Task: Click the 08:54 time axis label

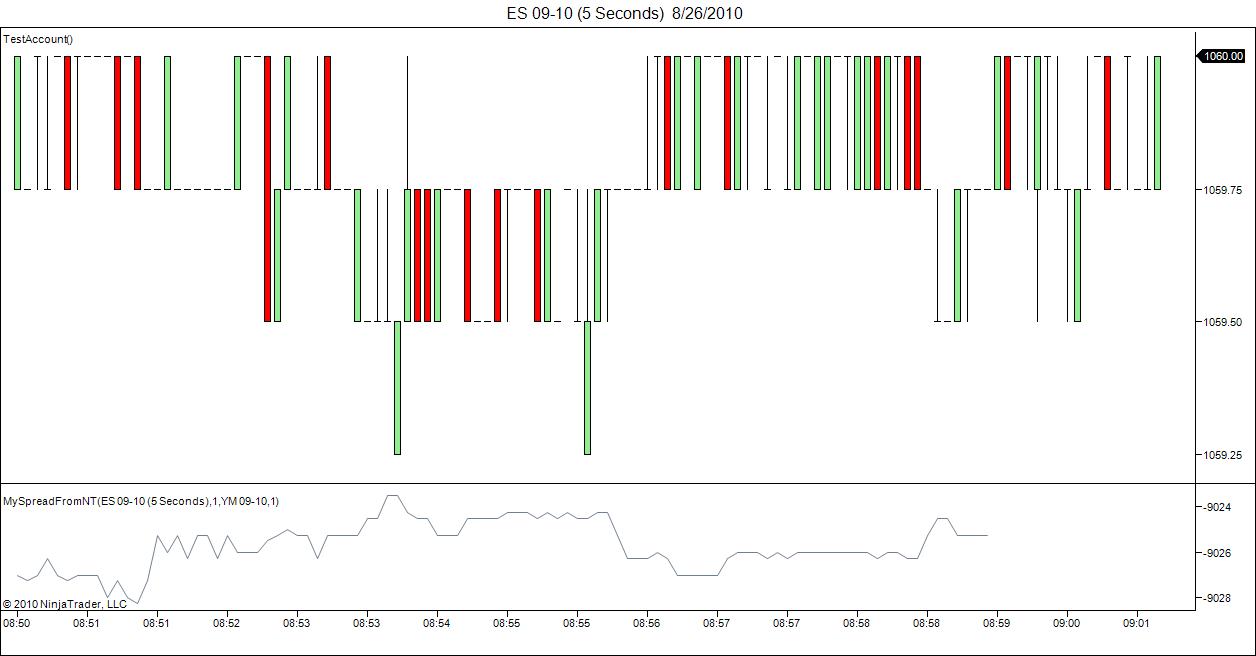Action: pyautogui.click(x=437, y=622)
